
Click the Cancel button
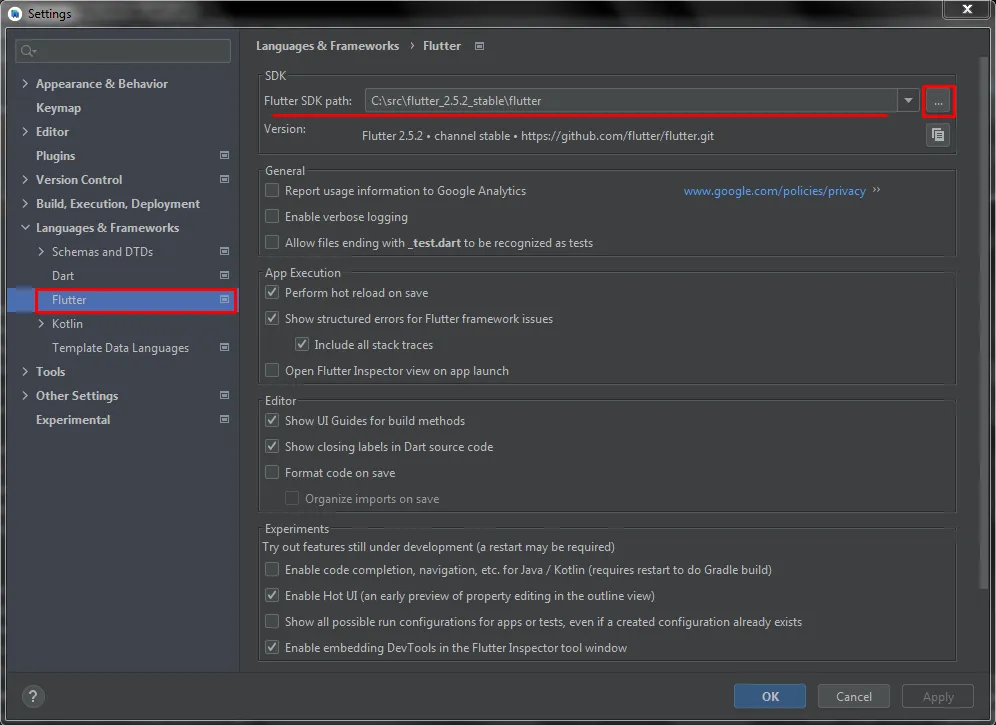tap(854, 696)
